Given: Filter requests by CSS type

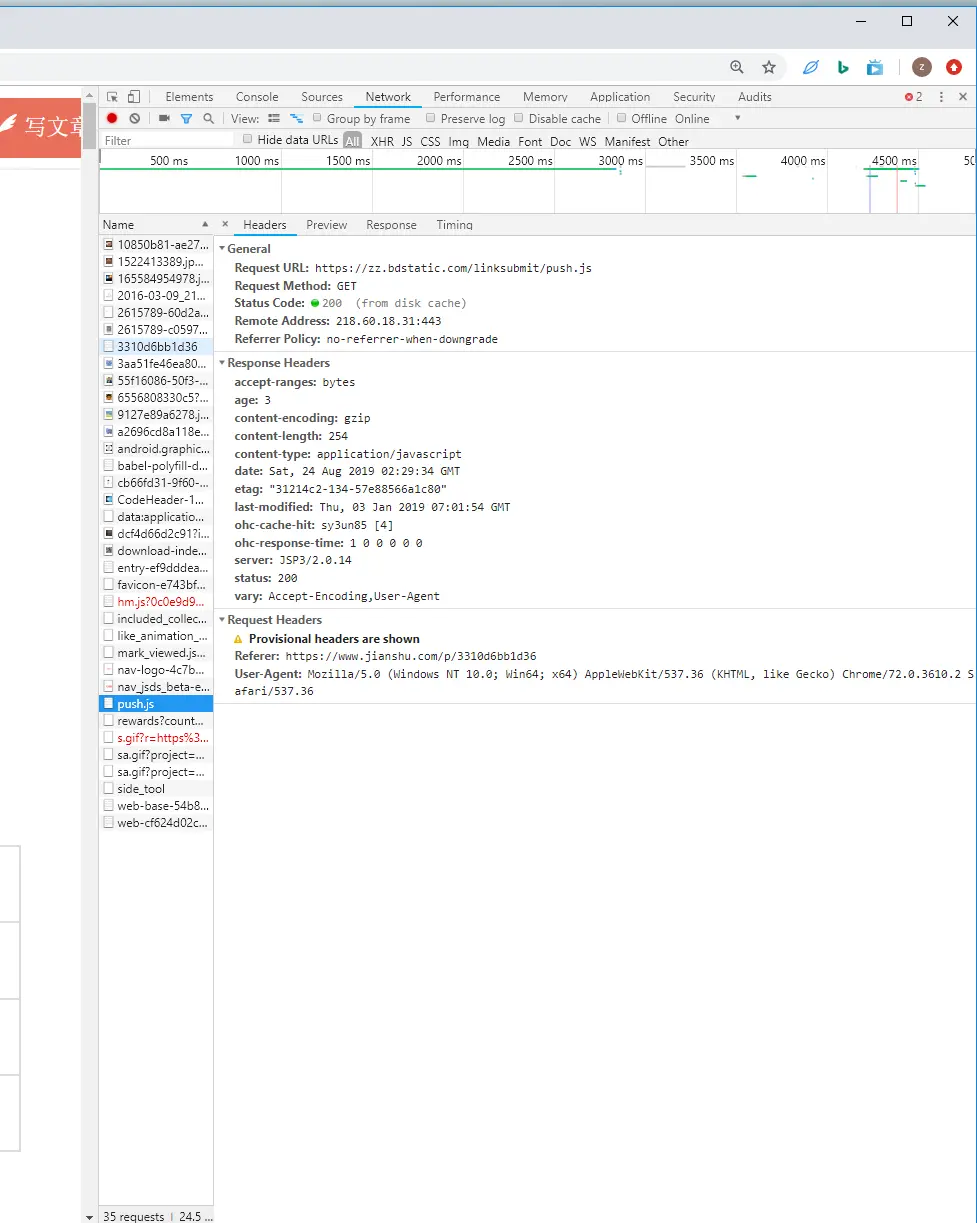Looking at the screenshot, I should 430,142.
